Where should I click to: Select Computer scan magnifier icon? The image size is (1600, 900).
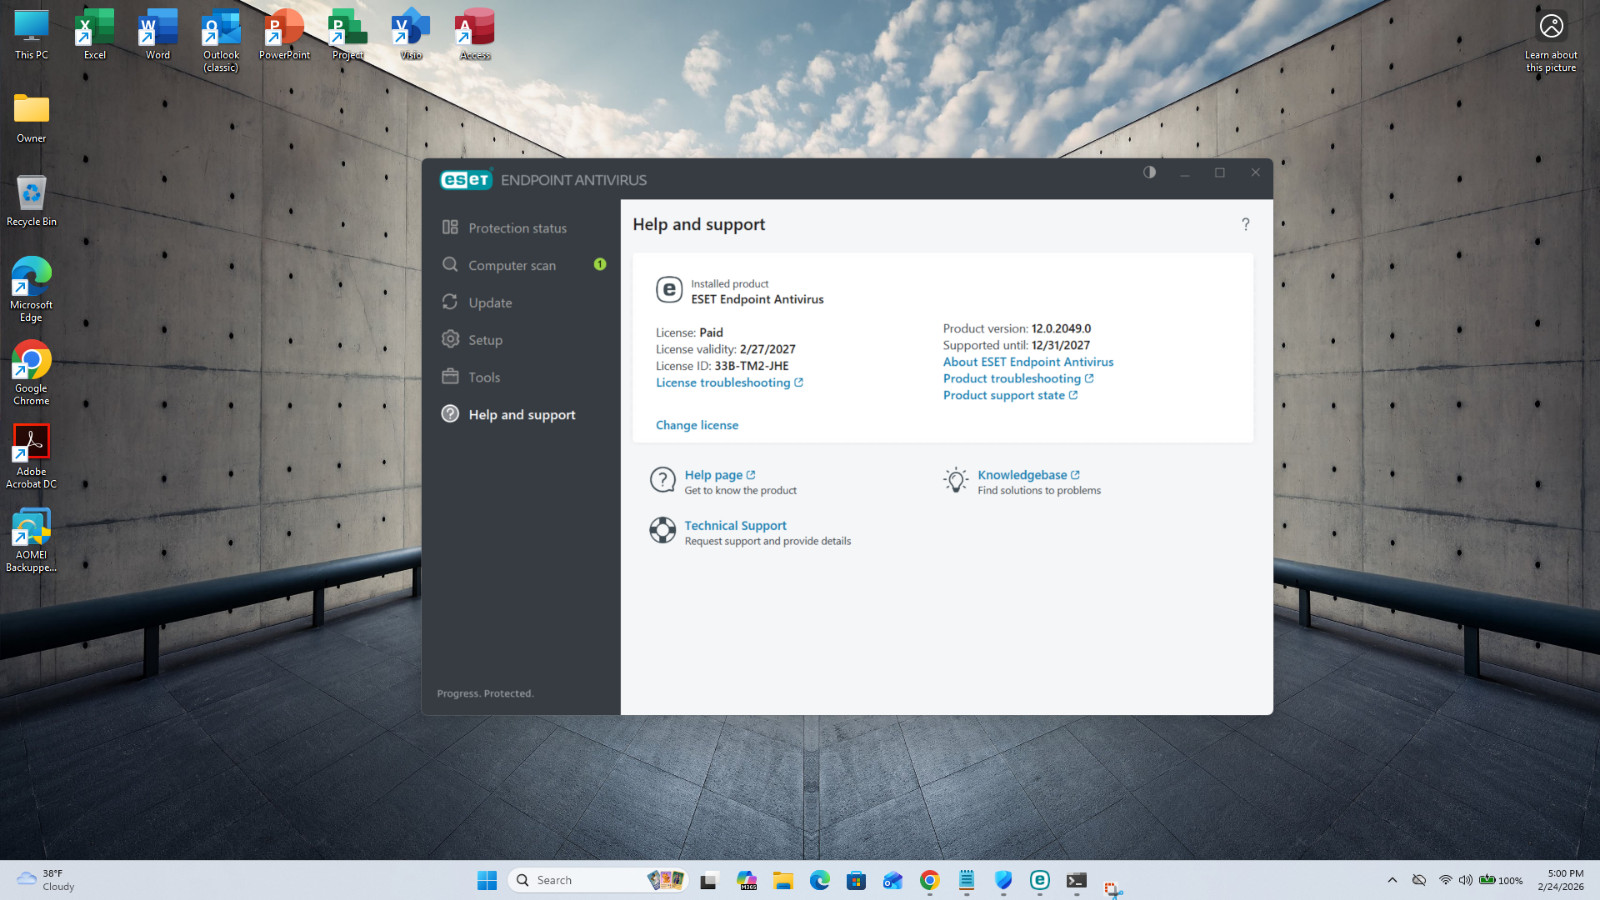coord(450,265)
